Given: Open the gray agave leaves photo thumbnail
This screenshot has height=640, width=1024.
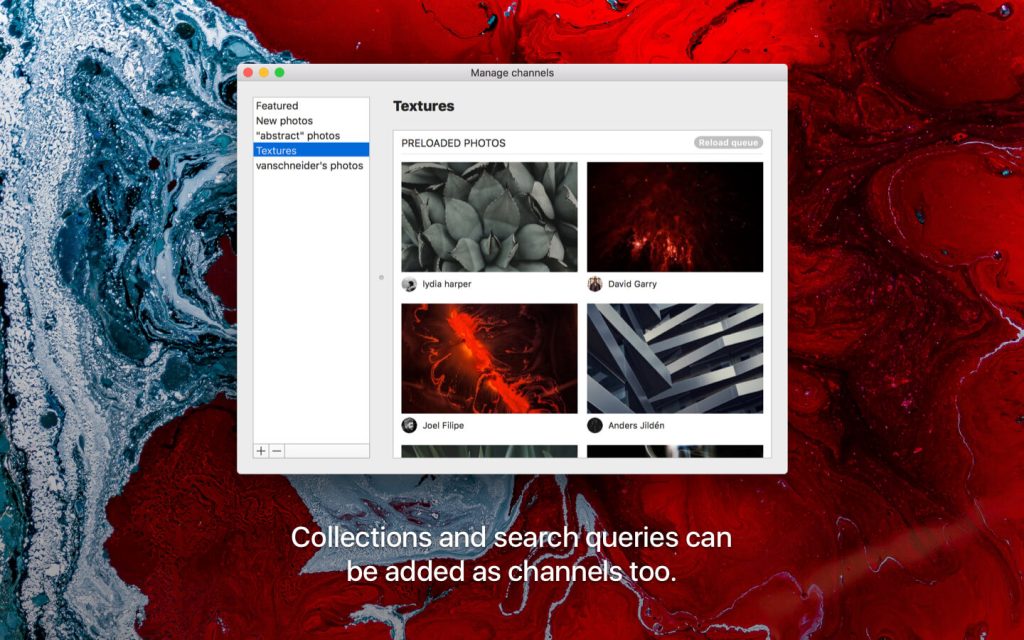Looking at the screenshot, I should click(489, 215).
